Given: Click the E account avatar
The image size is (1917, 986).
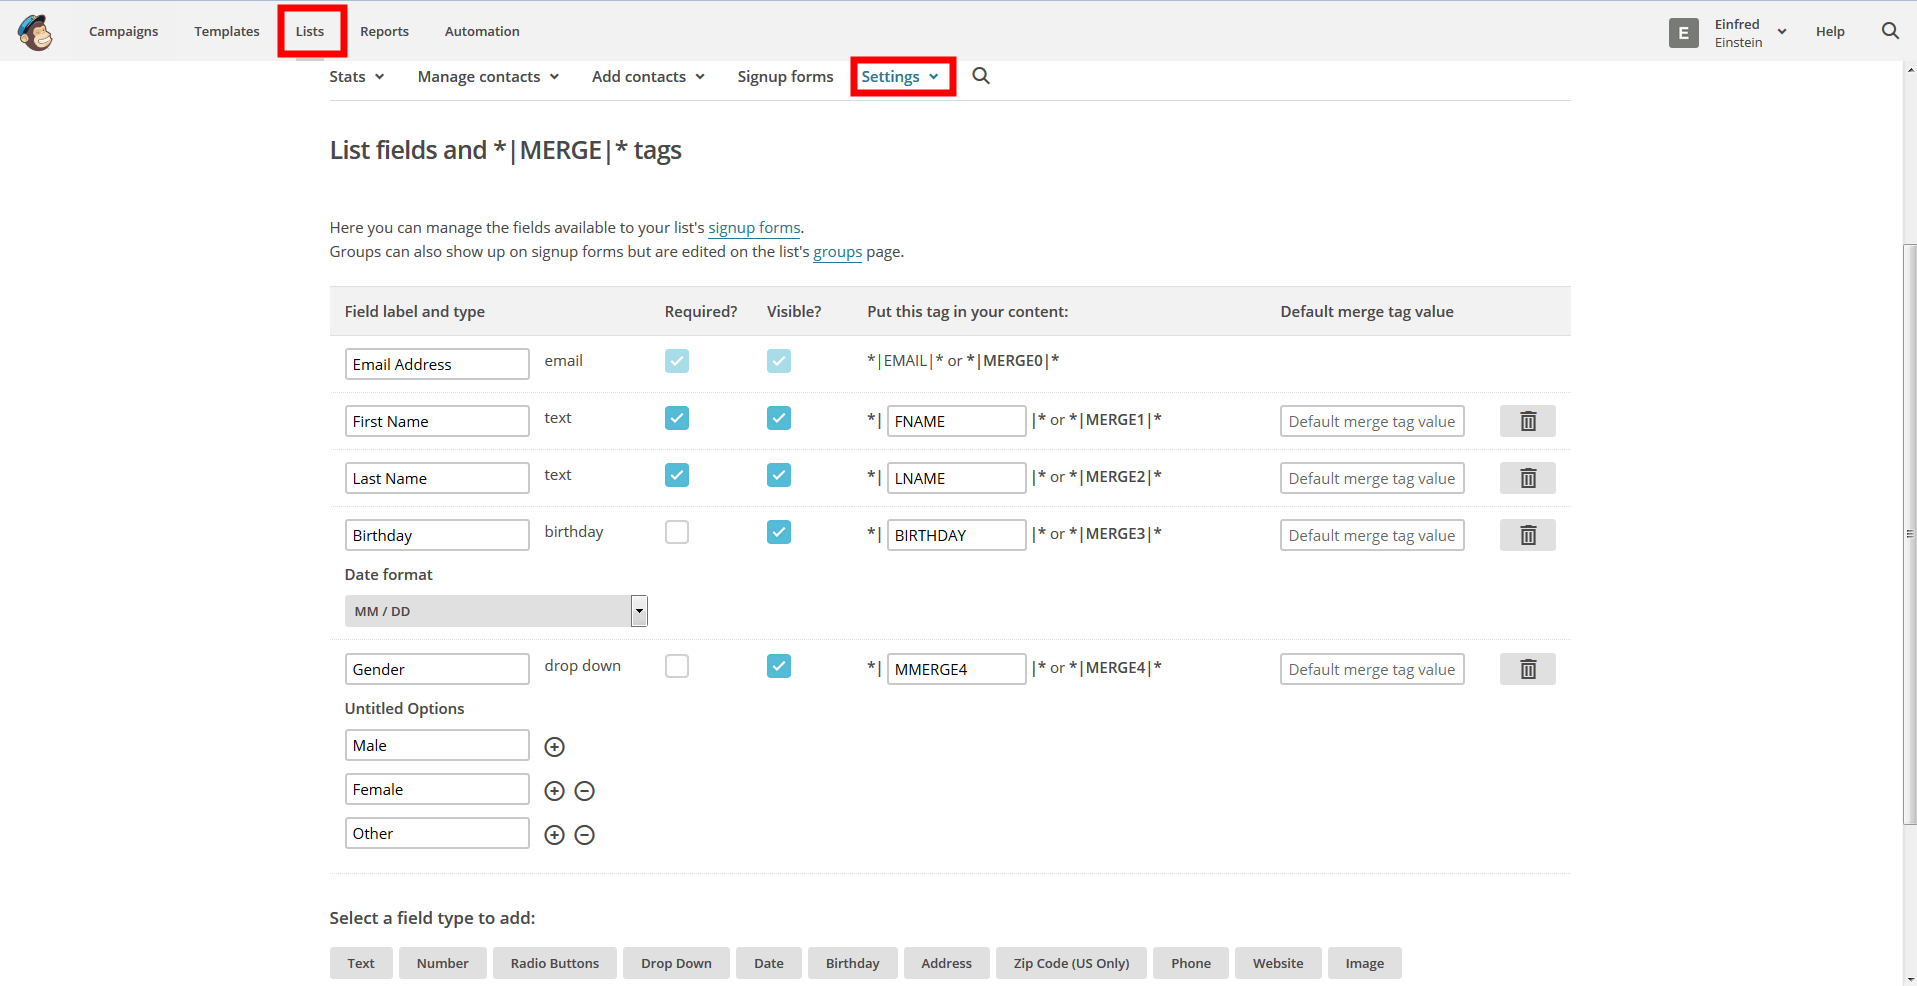Looking at the screenshot, I should tap(1684, 33).
